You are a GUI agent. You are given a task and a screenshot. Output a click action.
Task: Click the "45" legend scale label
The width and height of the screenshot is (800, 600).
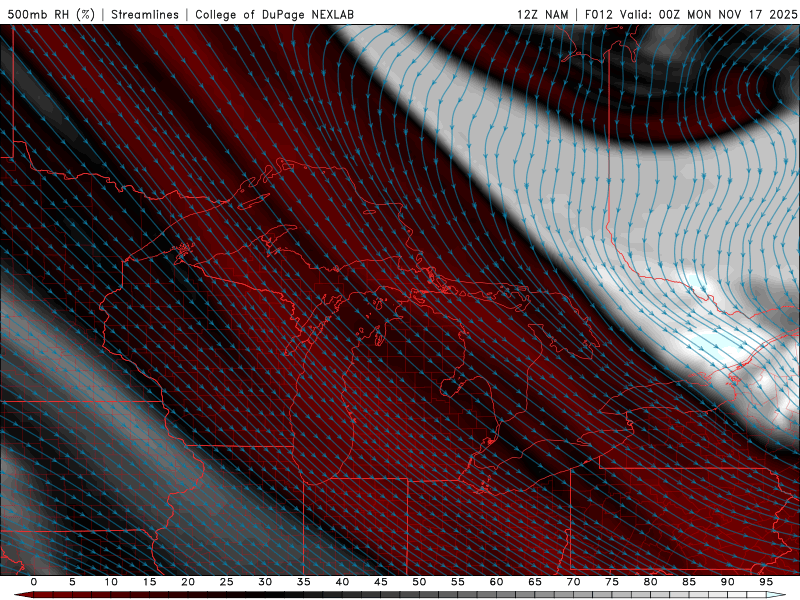point(381,582)
